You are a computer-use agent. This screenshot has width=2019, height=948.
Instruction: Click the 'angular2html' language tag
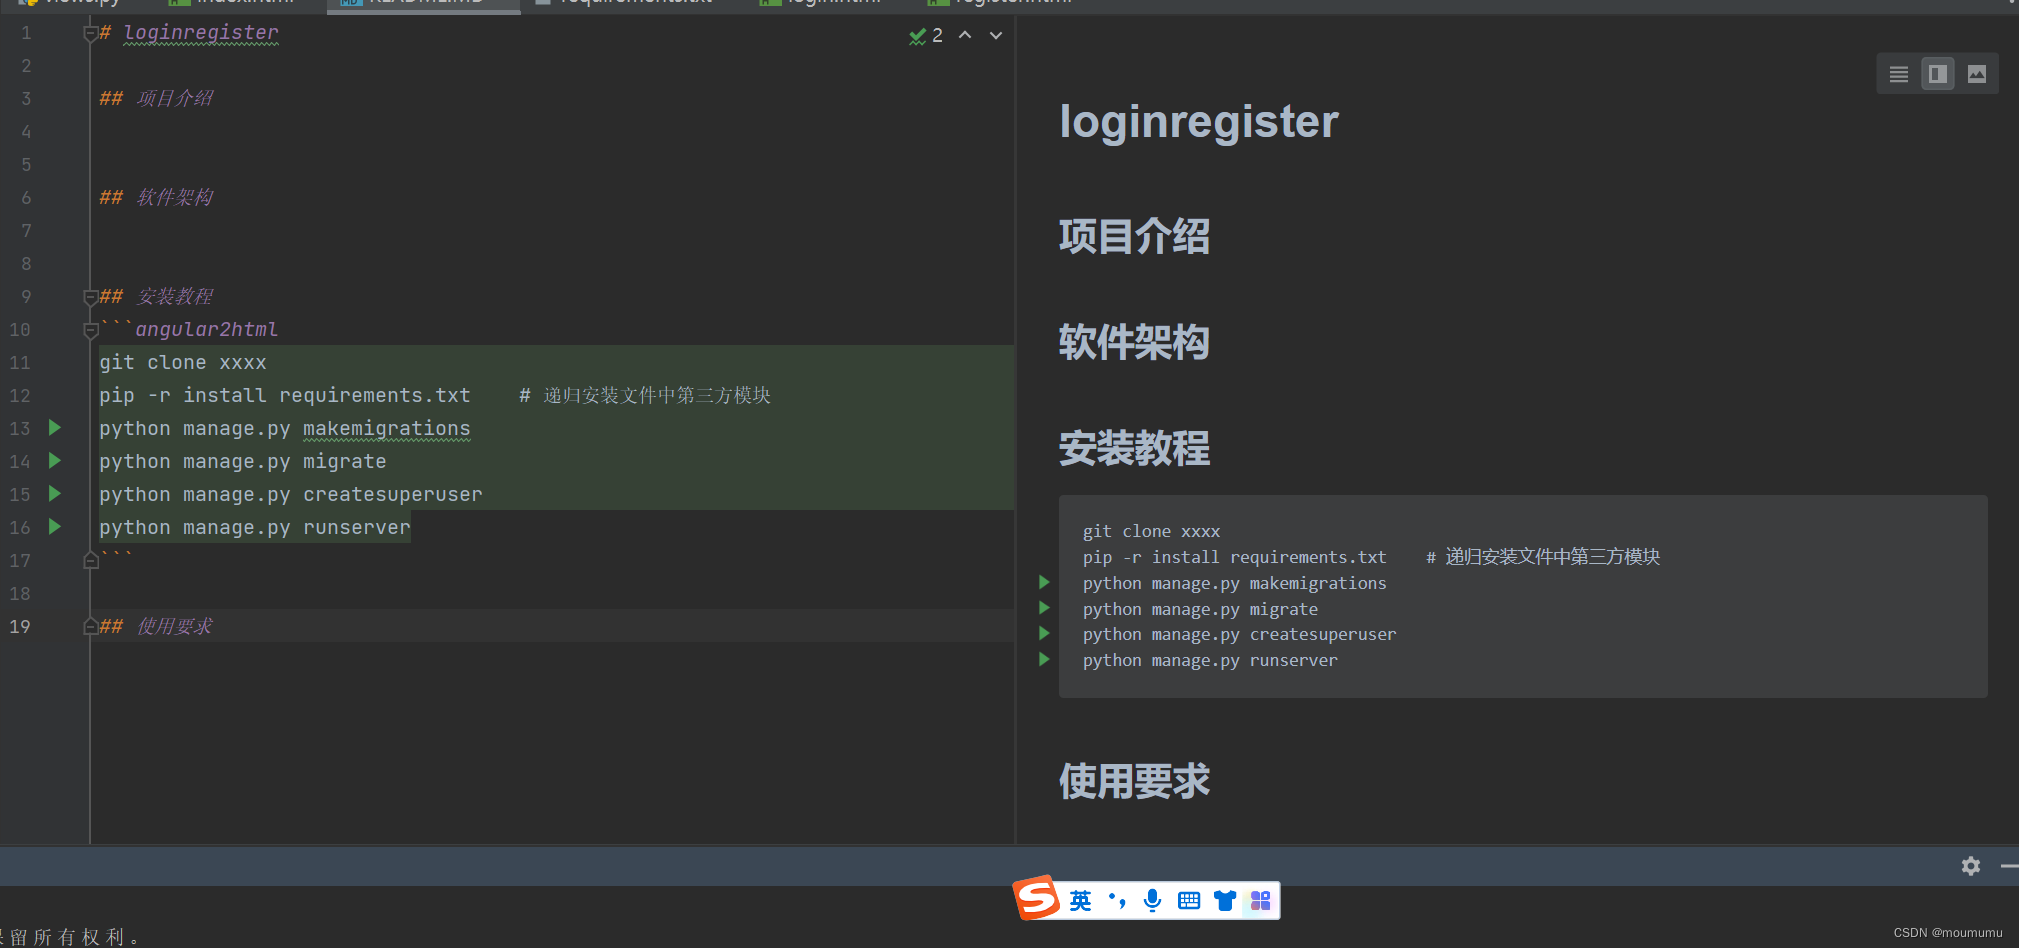(x=207, y=329)
